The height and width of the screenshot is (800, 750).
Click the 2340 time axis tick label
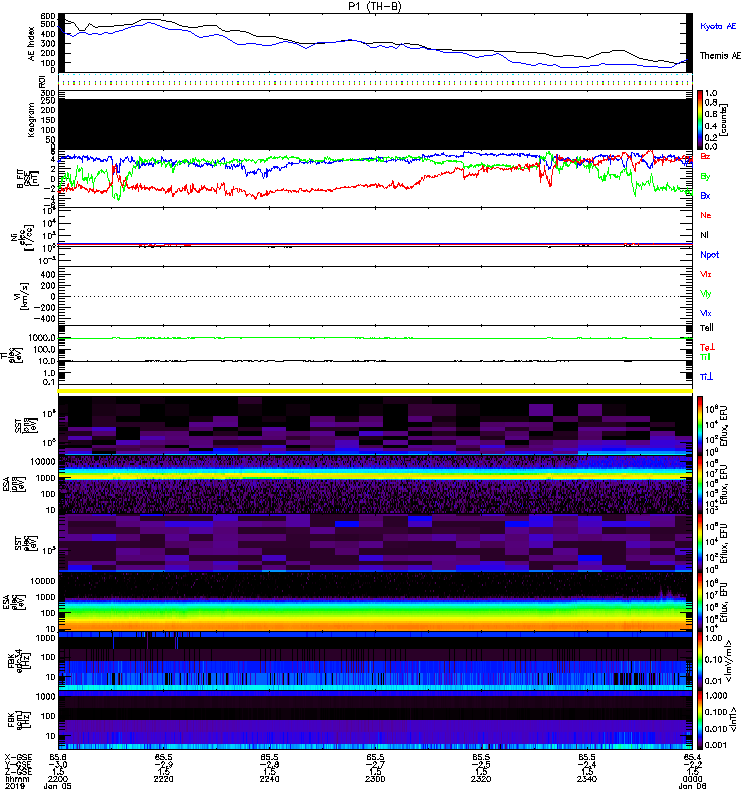click(587, 779)
